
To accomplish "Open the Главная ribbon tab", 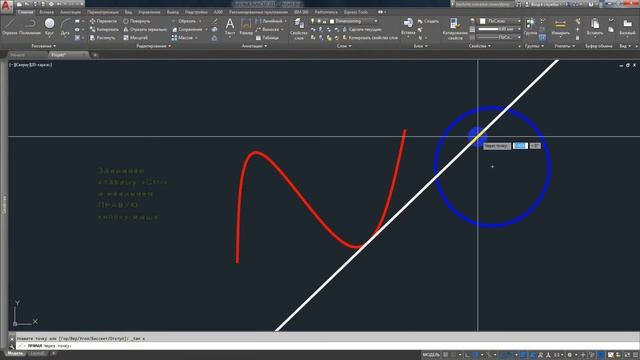I will (x=25, y=12).
